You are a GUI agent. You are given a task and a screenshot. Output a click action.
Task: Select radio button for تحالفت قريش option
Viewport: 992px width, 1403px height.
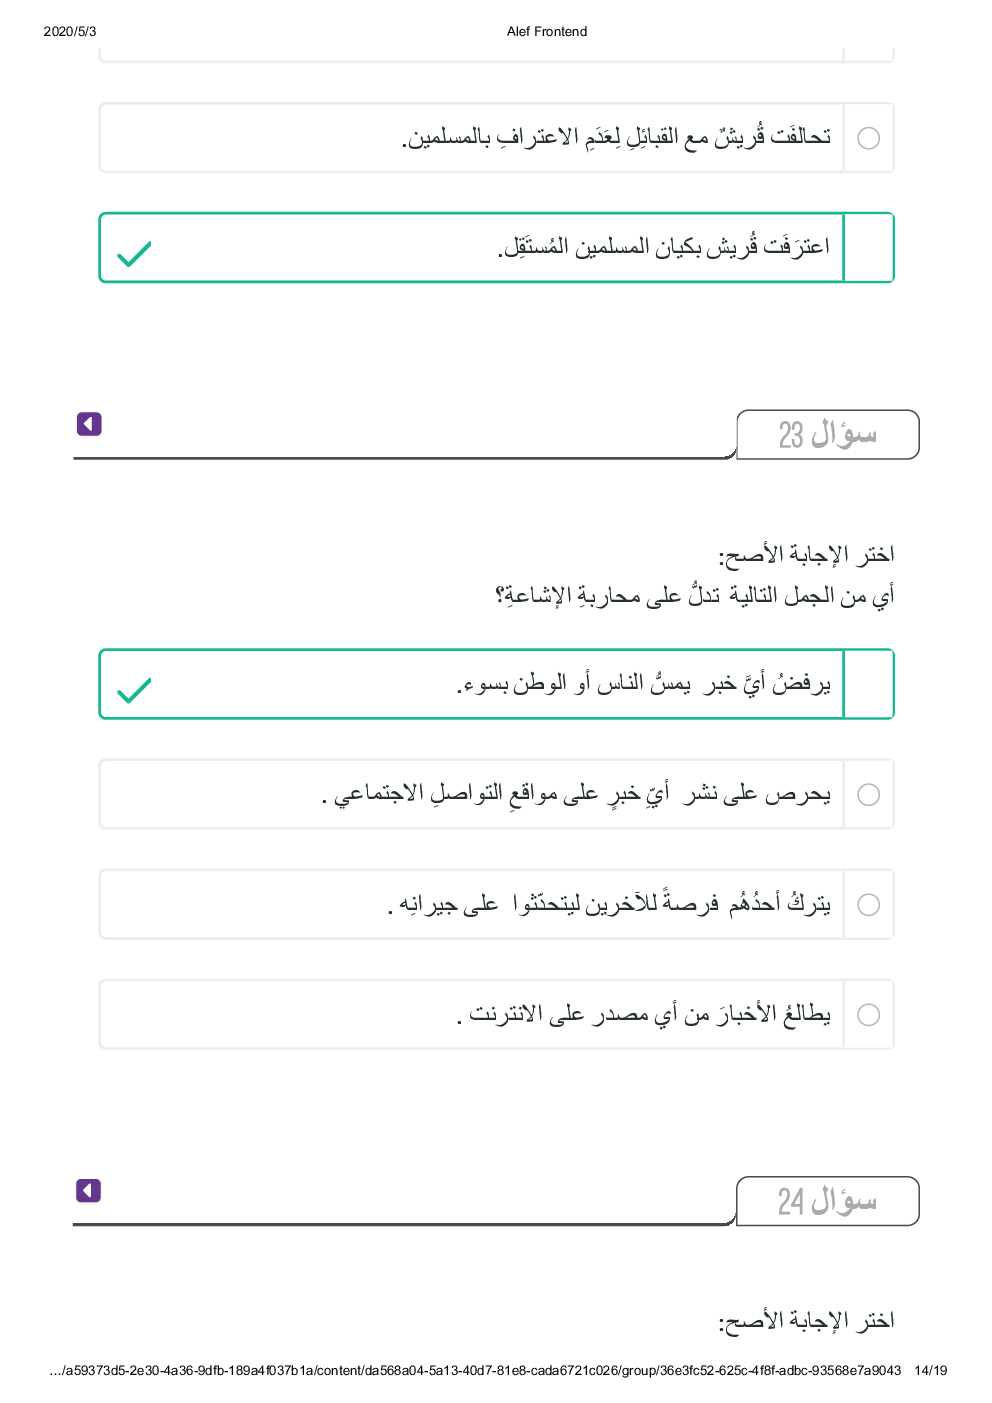(868, 138)
